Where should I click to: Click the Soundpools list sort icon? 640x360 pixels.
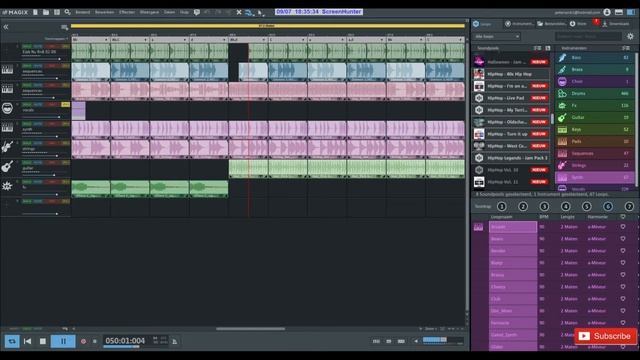click(x=538, y=48)
